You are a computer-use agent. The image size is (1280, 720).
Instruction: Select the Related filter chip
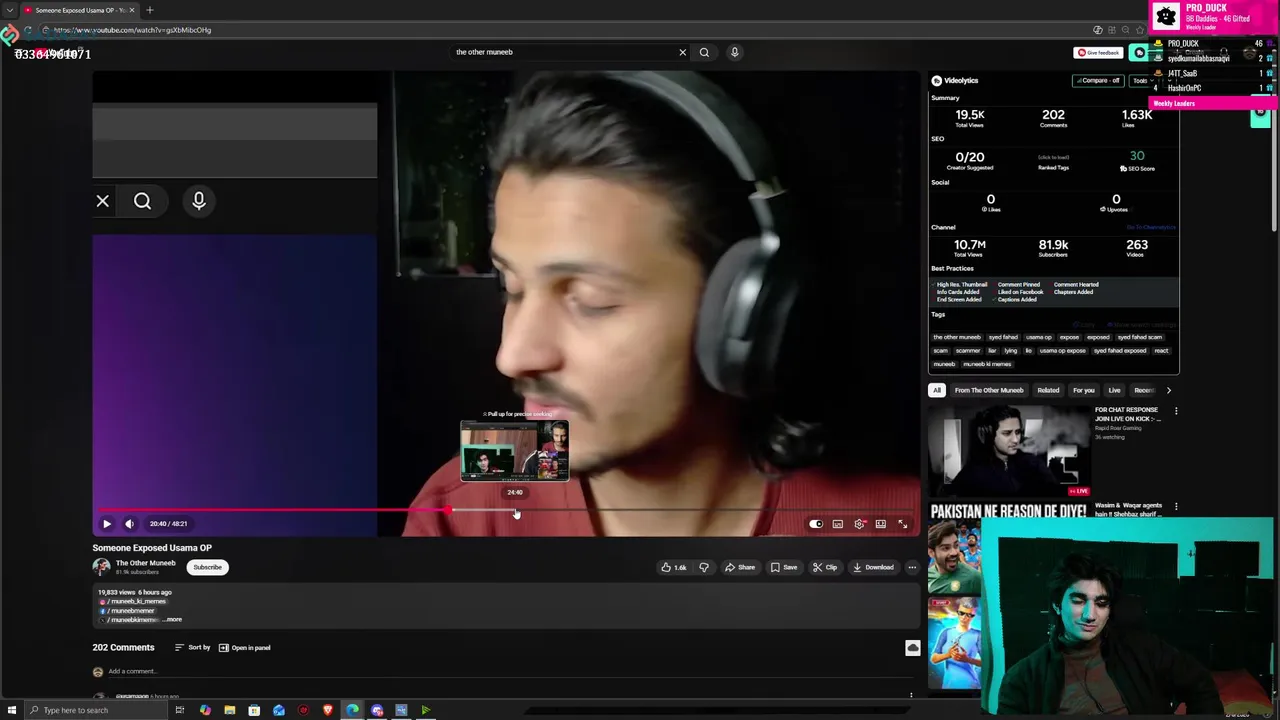coord(1048,390)
